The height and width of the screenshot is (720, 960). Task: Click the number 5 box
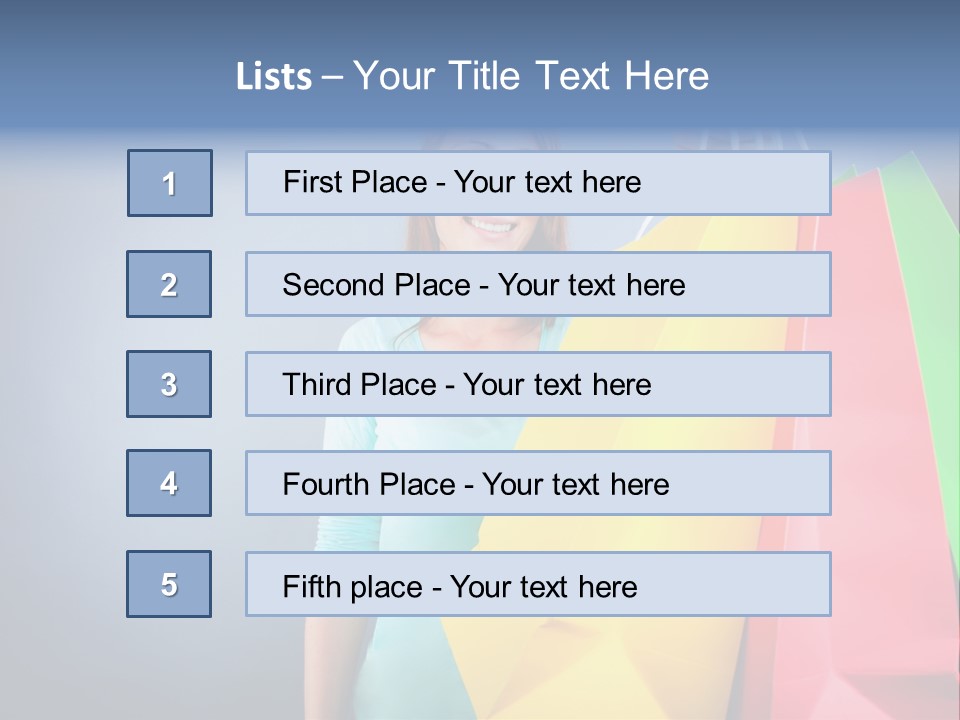point(169,584)
